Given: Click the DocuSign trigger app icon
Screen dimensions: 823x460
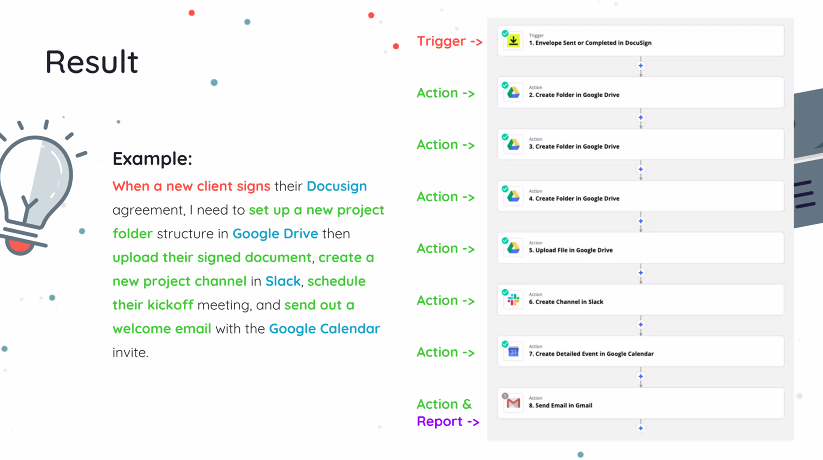Looking at the screenshot, I should pos(513,41).
